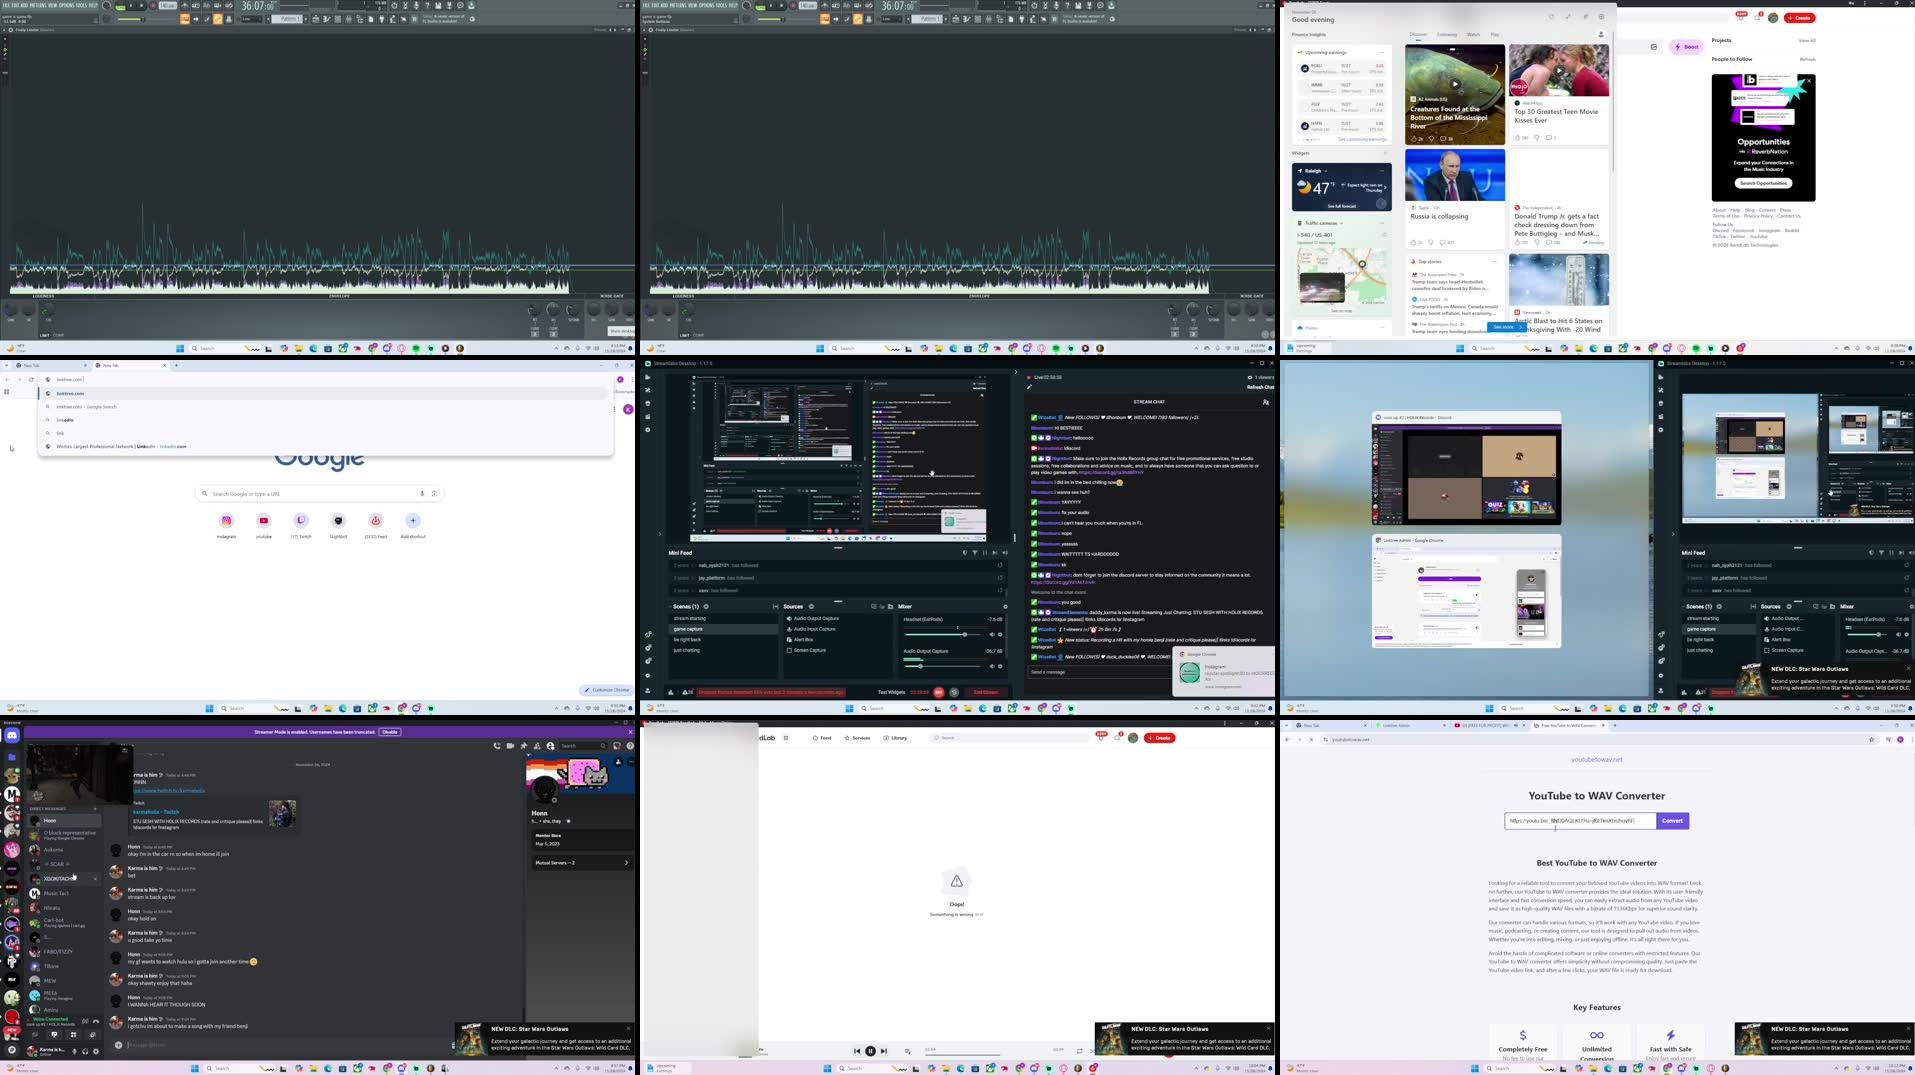The width and height of the screenshot is (1915, 1075).
Task: Adjust Audio Output Capture slider in Streamlabs chat window
Action: [x=941, y=666]
